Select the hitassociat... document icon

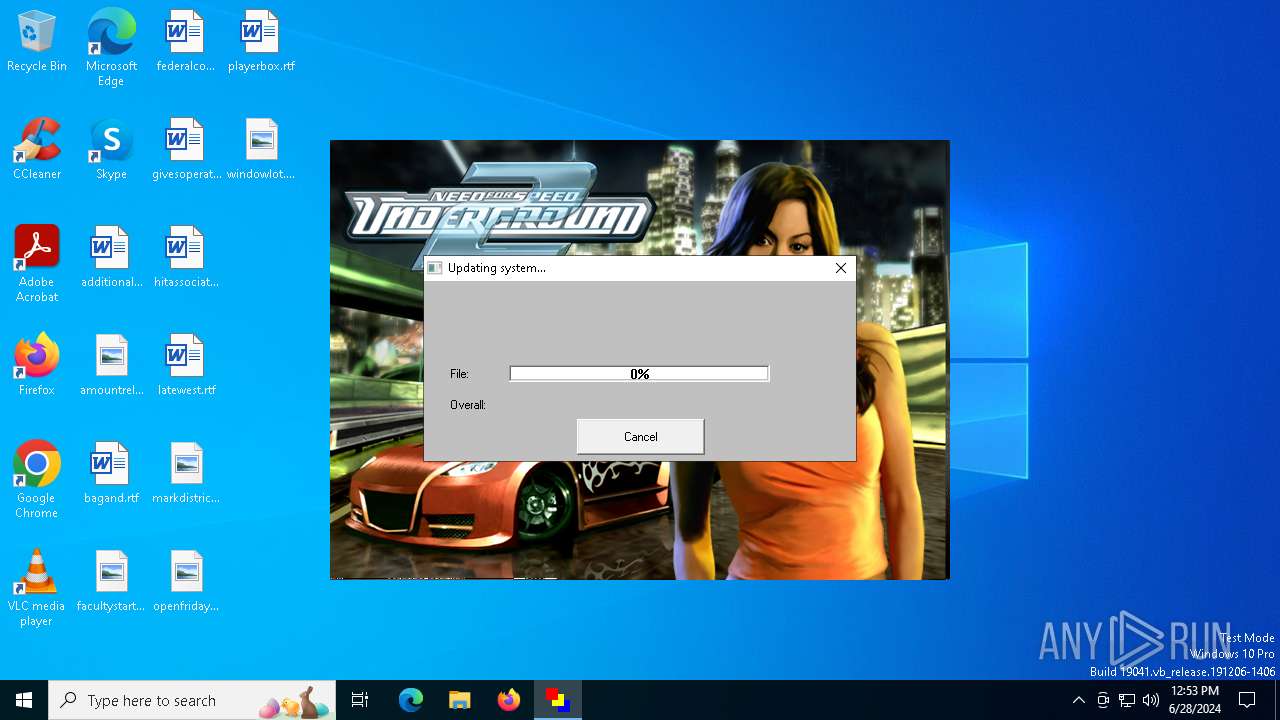(186, 258)
